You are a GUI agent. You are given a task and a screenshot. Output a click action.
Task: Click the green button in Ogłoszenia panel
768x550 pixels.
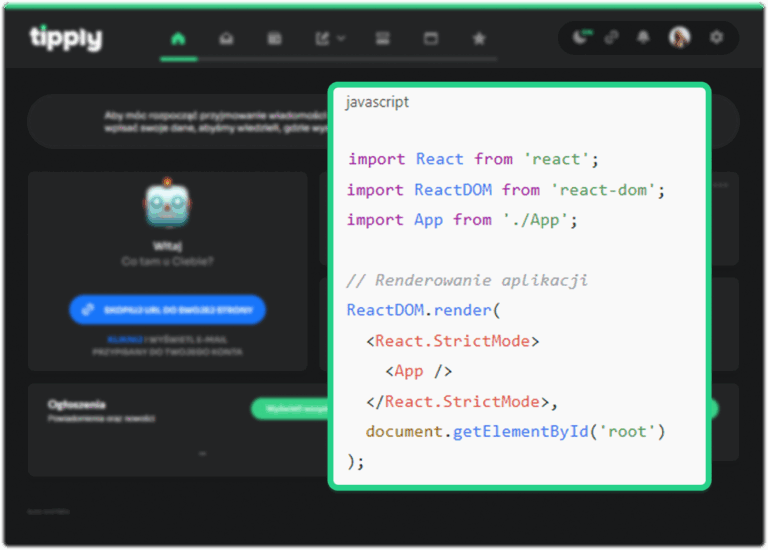tap(291, 408)
